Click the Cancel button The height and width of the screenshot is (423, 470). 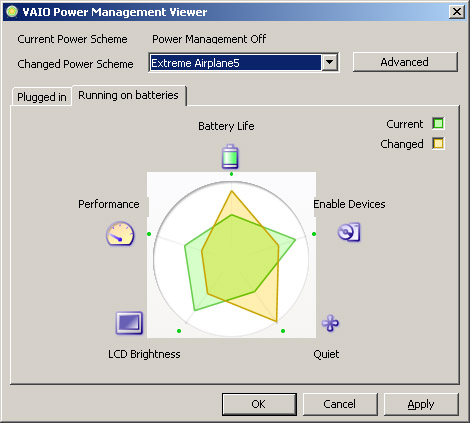(340, 404)
